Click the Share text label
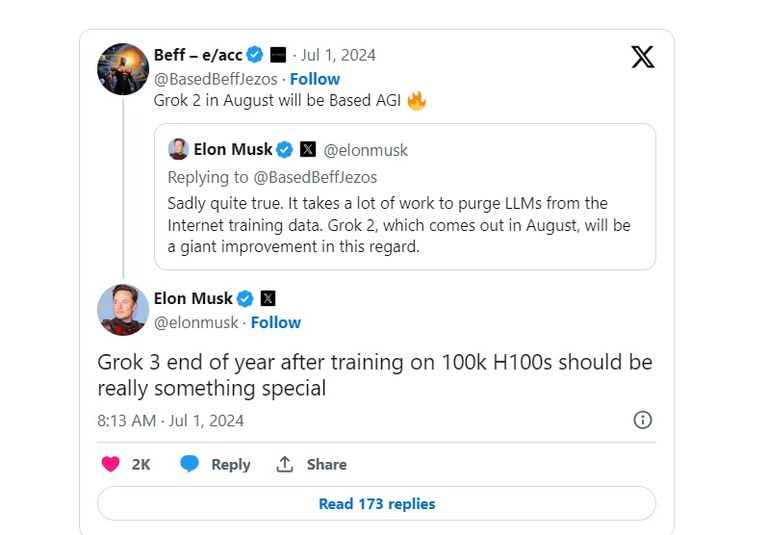768x535 pixels. pyautogui.click(x=326, y=464)
